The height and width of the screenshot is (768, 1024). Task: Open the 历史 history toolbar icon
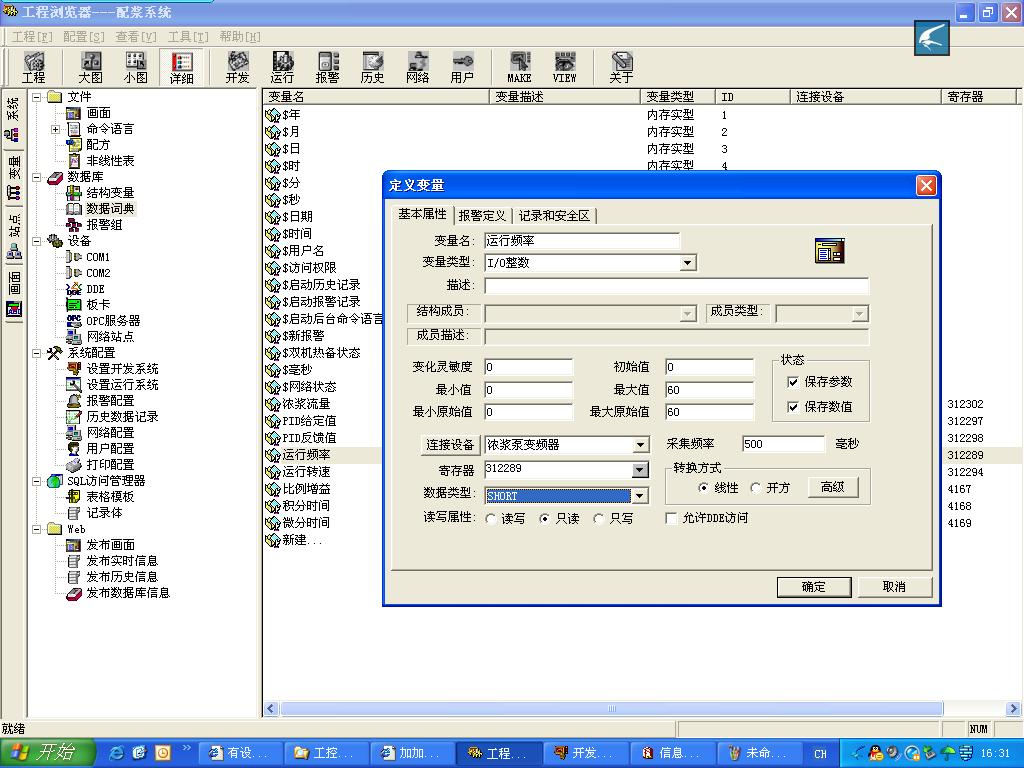tap(372, 67)
